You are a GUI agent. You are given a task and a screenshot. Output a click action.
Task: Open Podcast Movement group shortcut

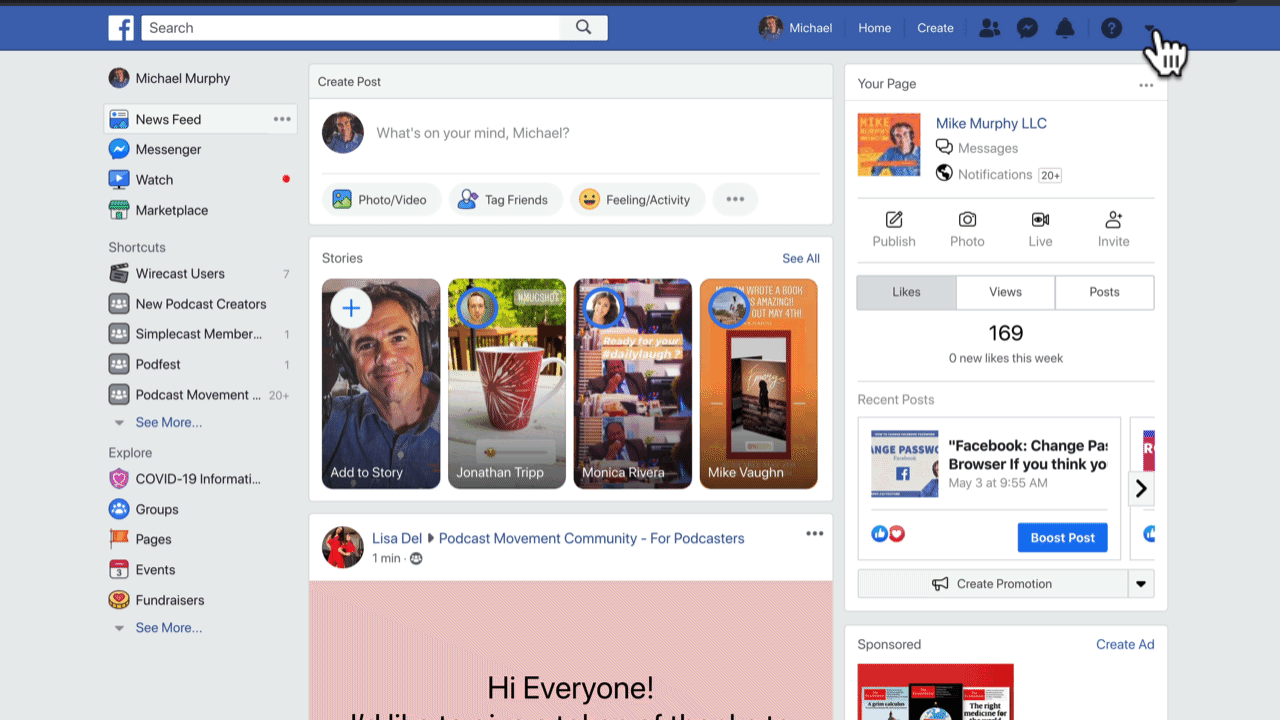[x=200, y=395]
